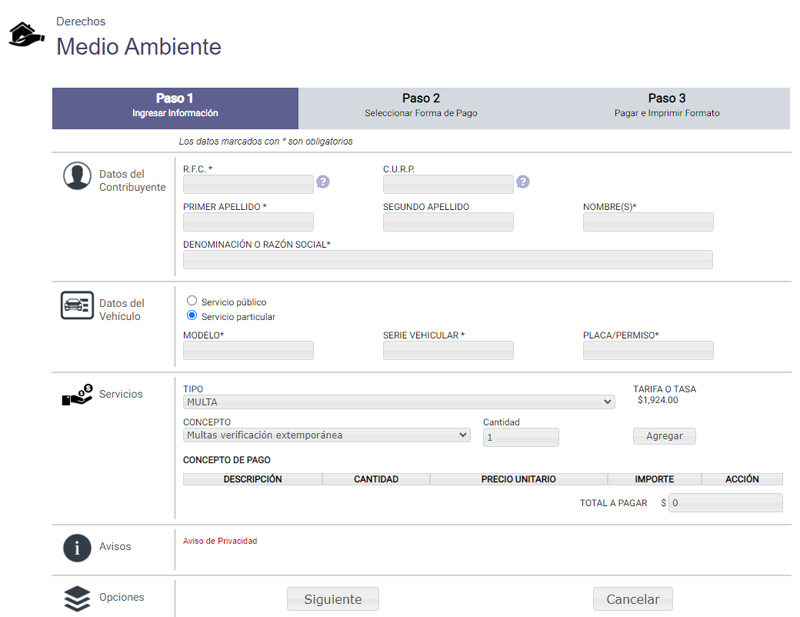Click the Derechos hand-house icon
The image size is (800, 617).
click(x=27, y=35)
